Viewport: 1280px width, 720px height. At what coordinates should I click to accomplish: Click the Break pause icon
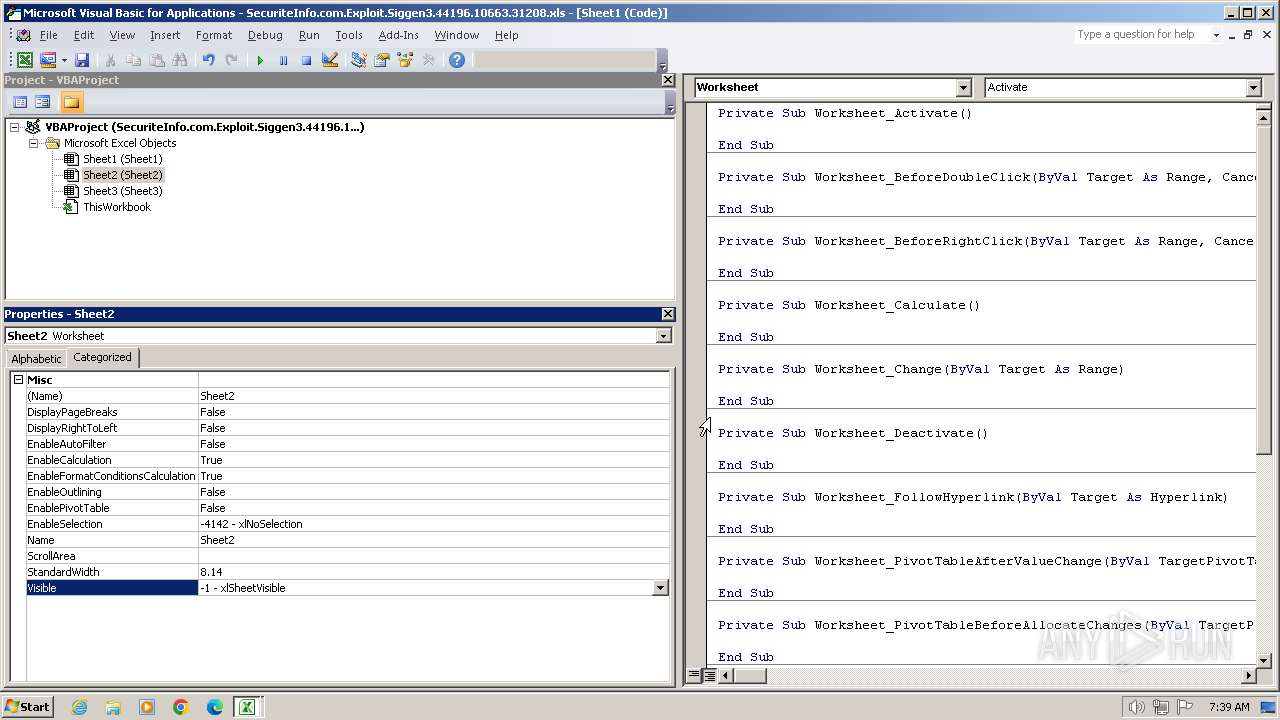pos(283,61)
